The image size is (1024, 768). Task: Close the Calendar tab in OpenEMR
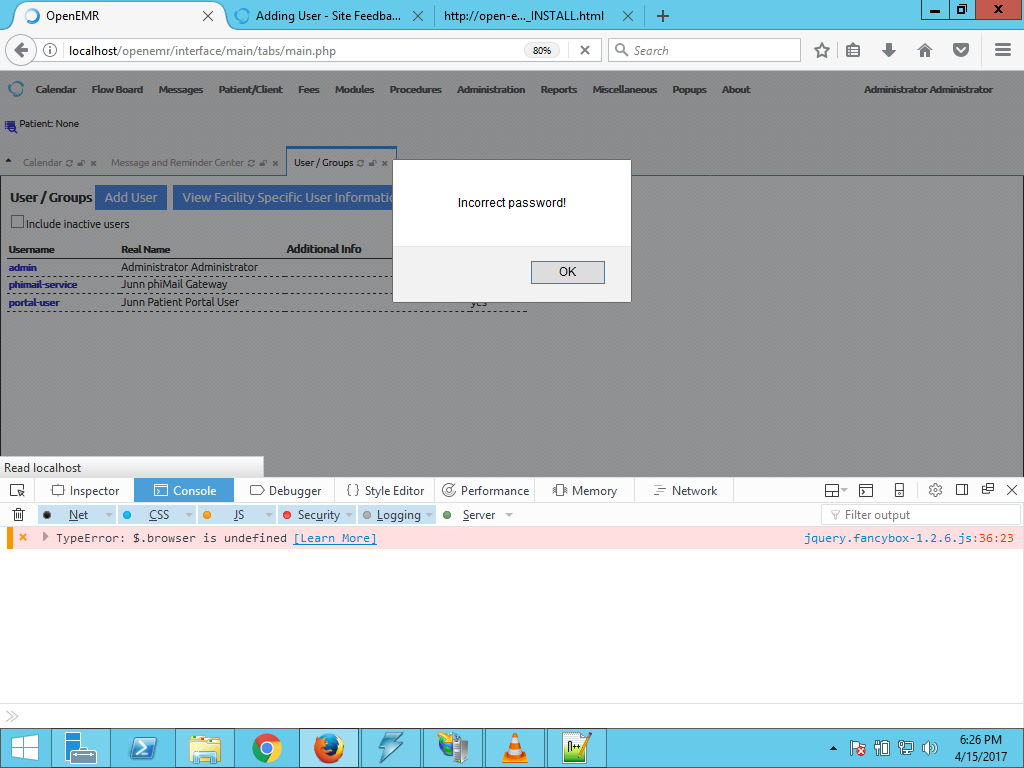[93, 163]
